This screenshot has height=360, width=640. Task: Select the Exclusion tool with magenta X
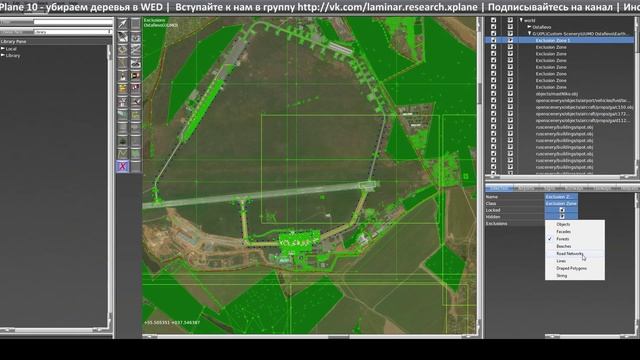(122, 167)
